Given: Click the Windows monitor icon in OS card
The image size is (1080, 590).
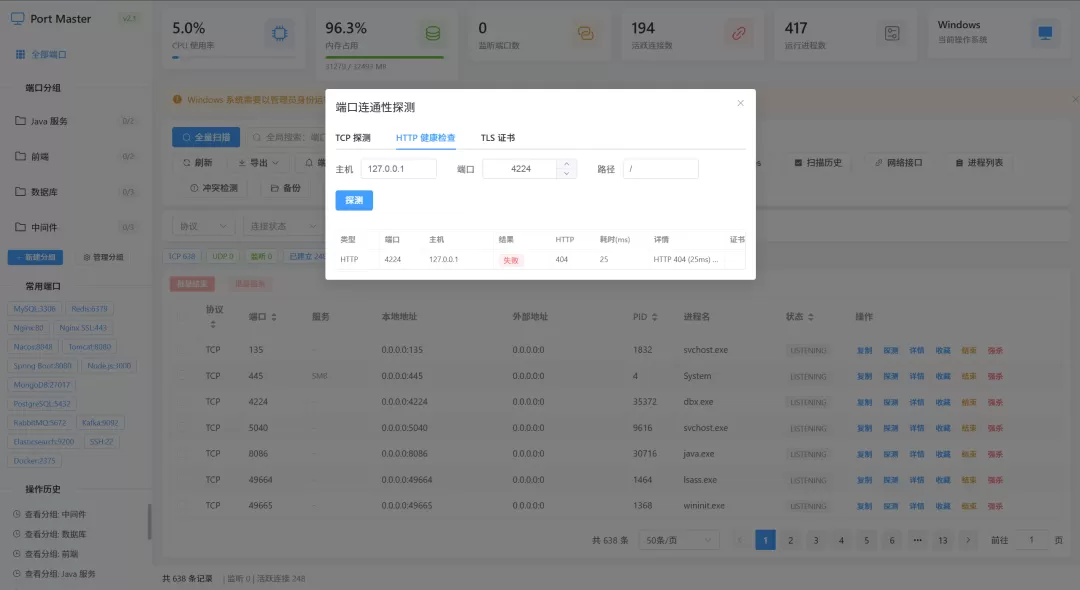Looking at the screenshot, I should click(1045, 33).
